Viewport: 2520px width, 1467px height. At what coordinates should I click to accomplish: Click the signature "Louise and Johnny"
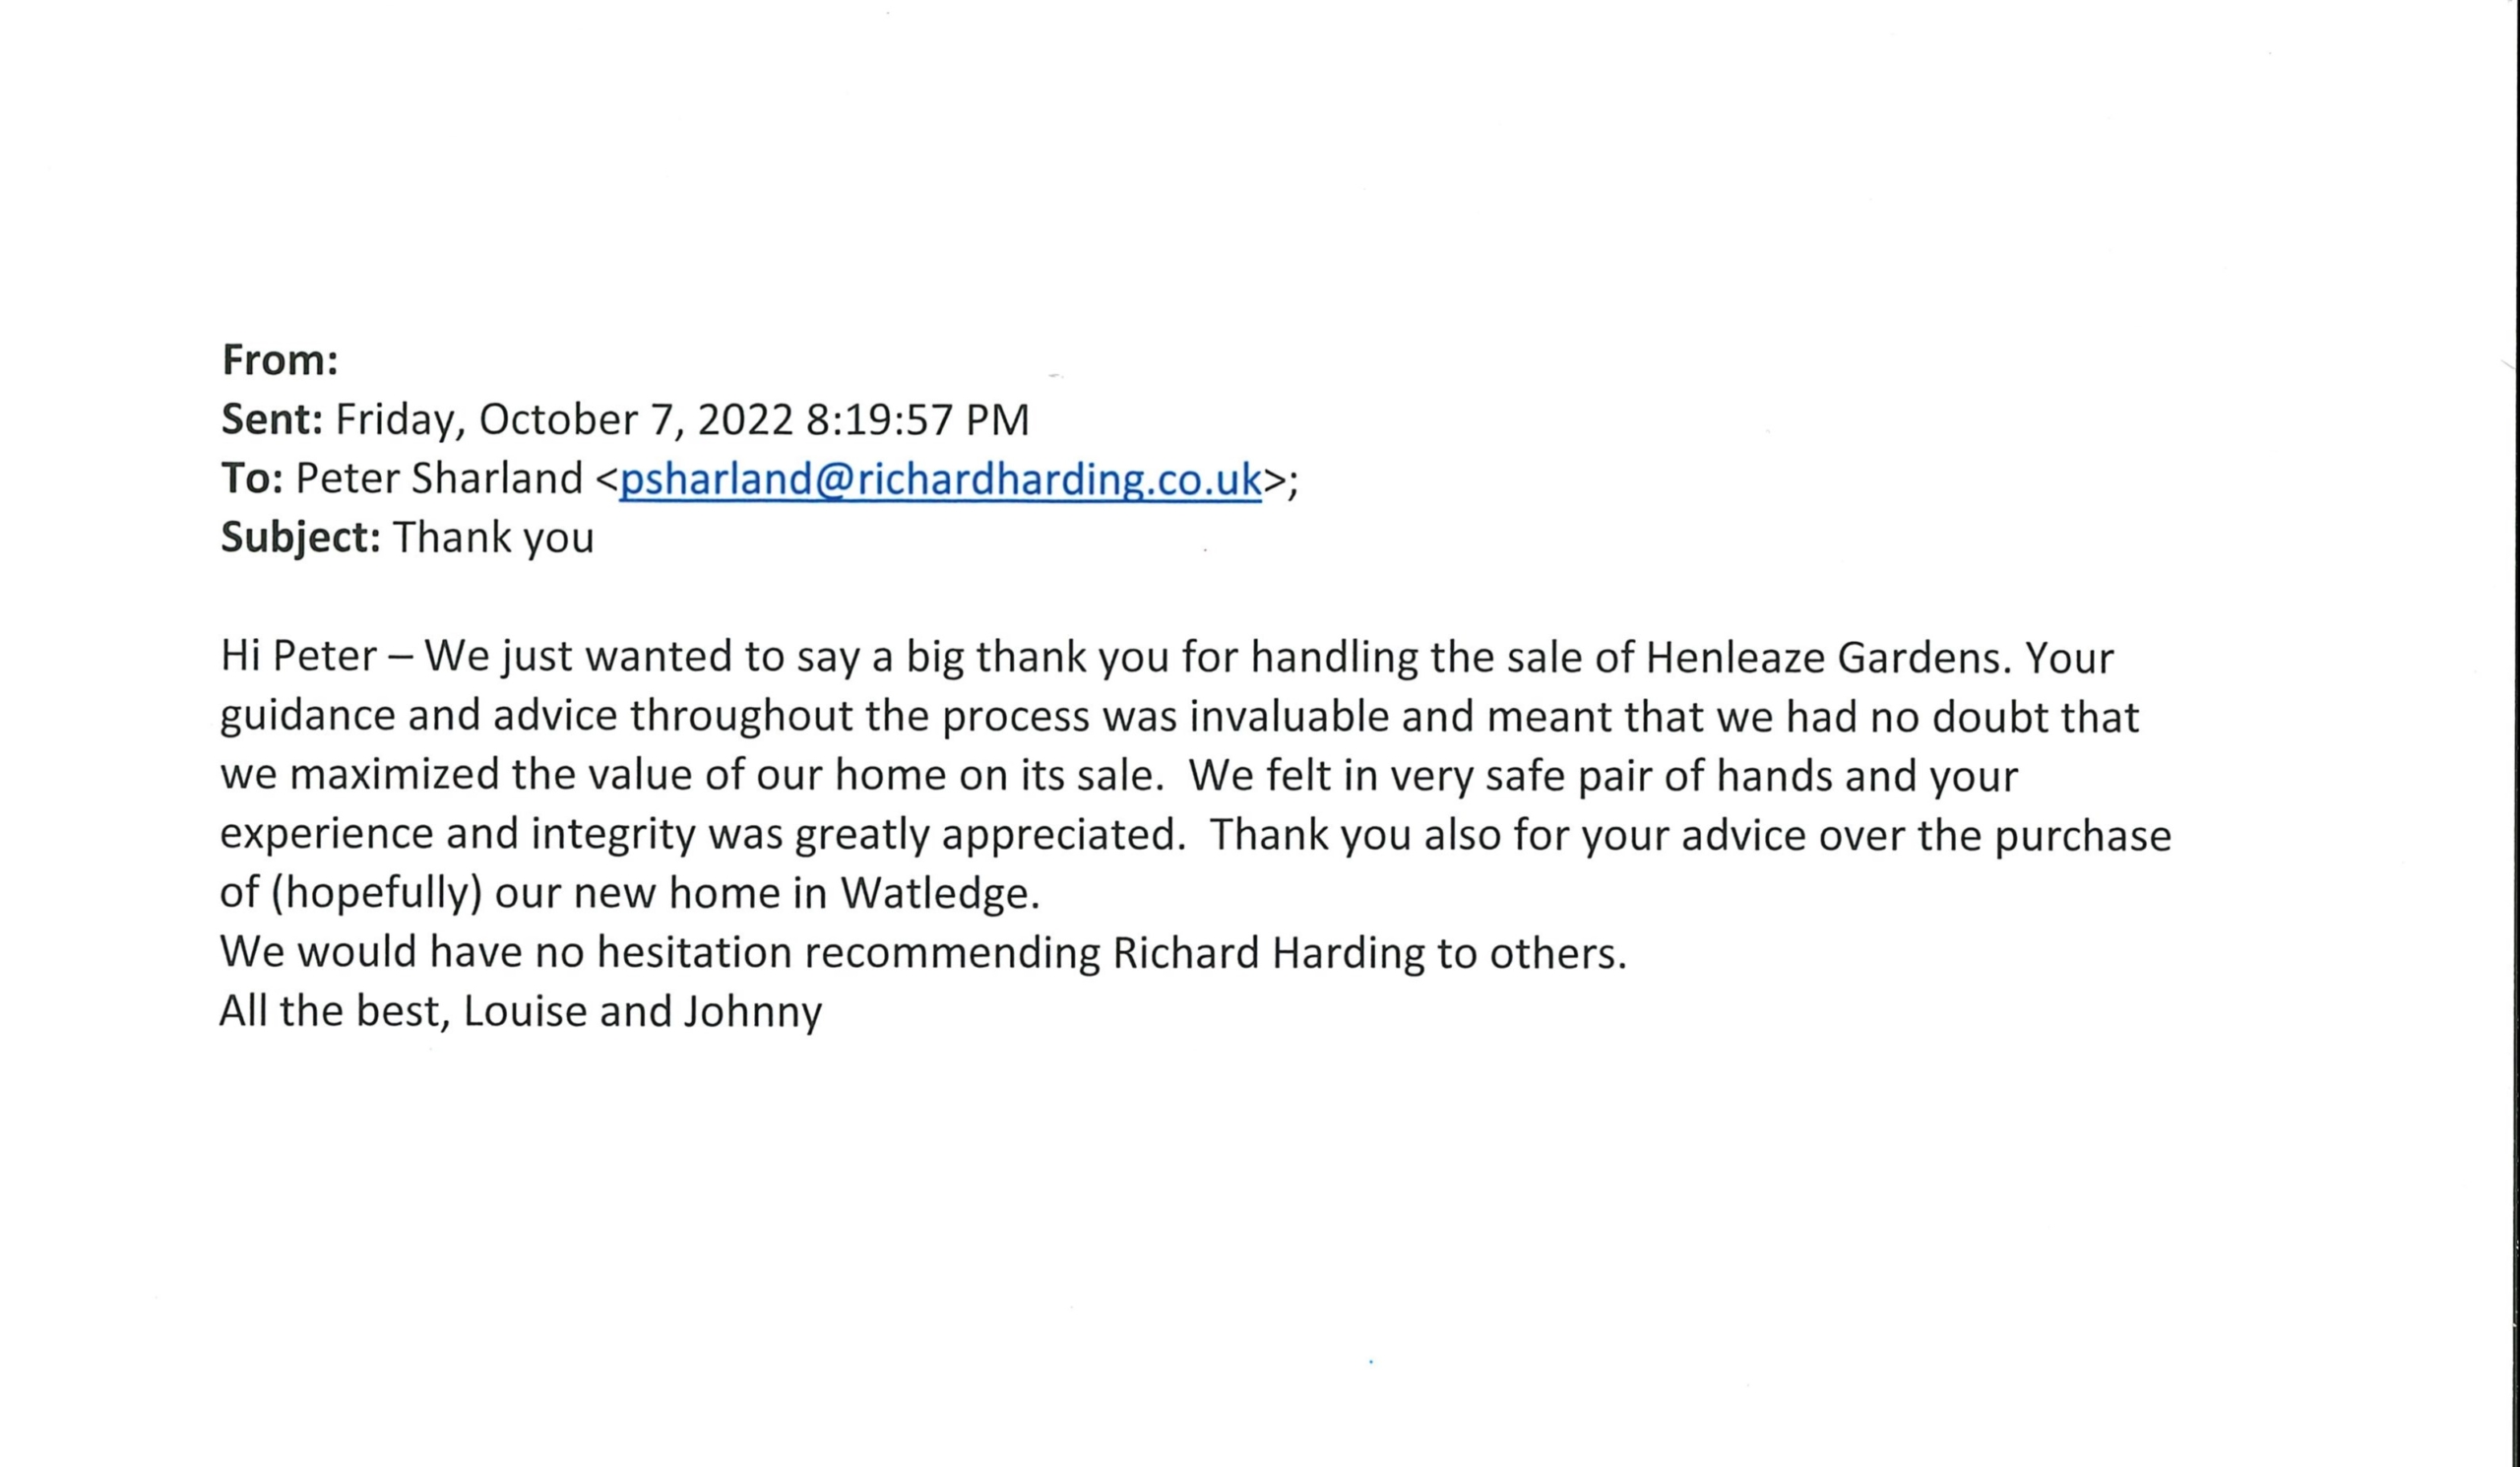click(642, 1011)
